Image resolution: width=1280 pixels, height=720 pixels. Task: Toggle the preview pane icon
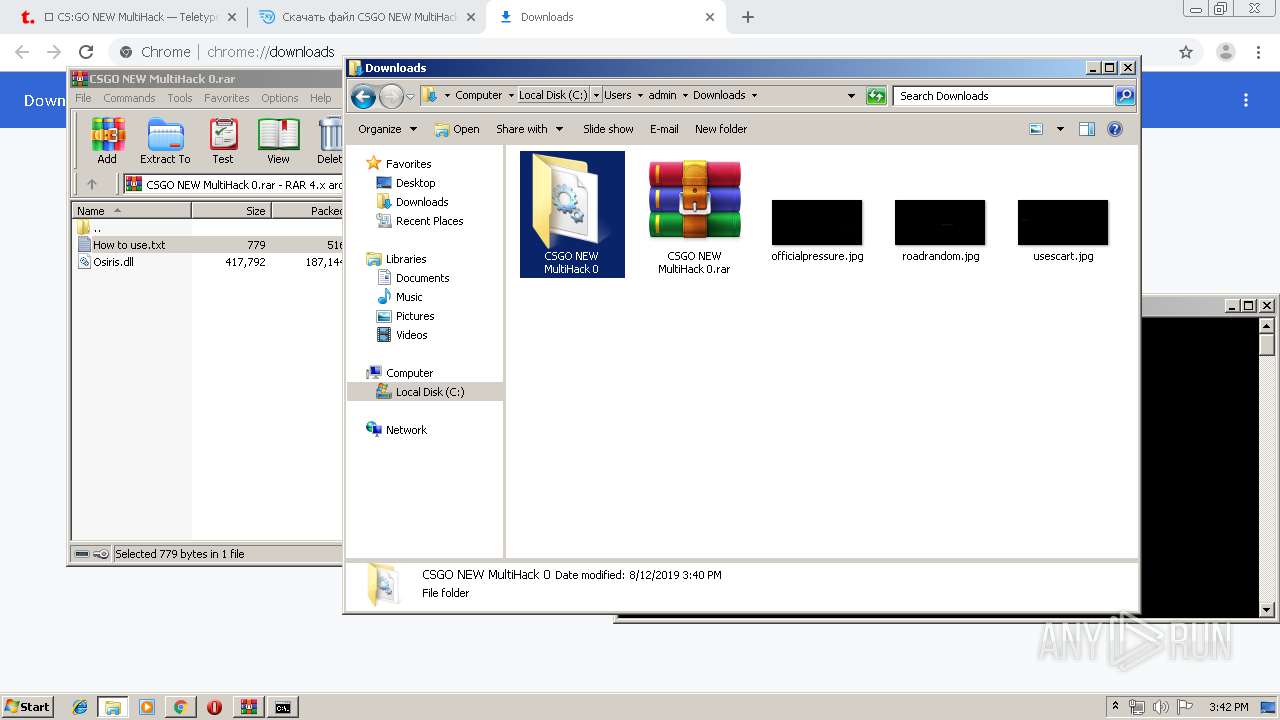click(1087, 129)
